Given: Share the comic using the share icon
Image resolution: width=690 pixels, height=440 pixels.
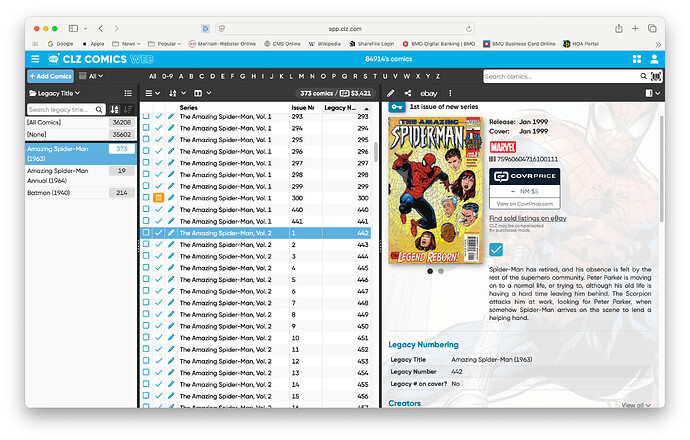Looking at the screenshot, I should click(408, 93).
